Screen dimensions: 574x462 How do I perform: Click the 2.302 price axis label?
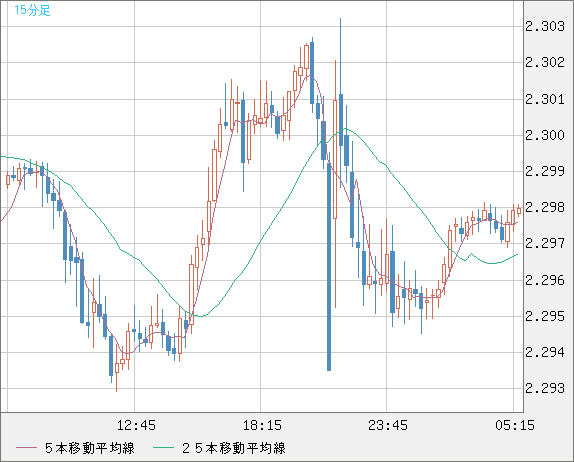click(x=545, y=63)
